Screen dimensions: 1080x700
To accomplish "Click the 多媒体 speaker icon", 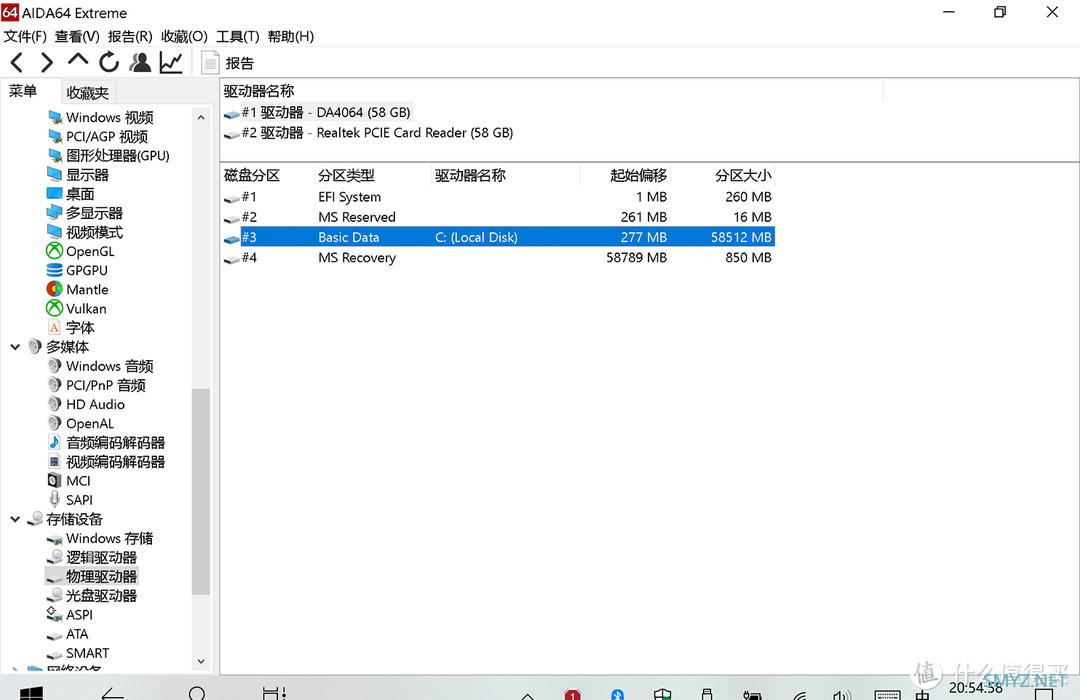I will [34, 347].
